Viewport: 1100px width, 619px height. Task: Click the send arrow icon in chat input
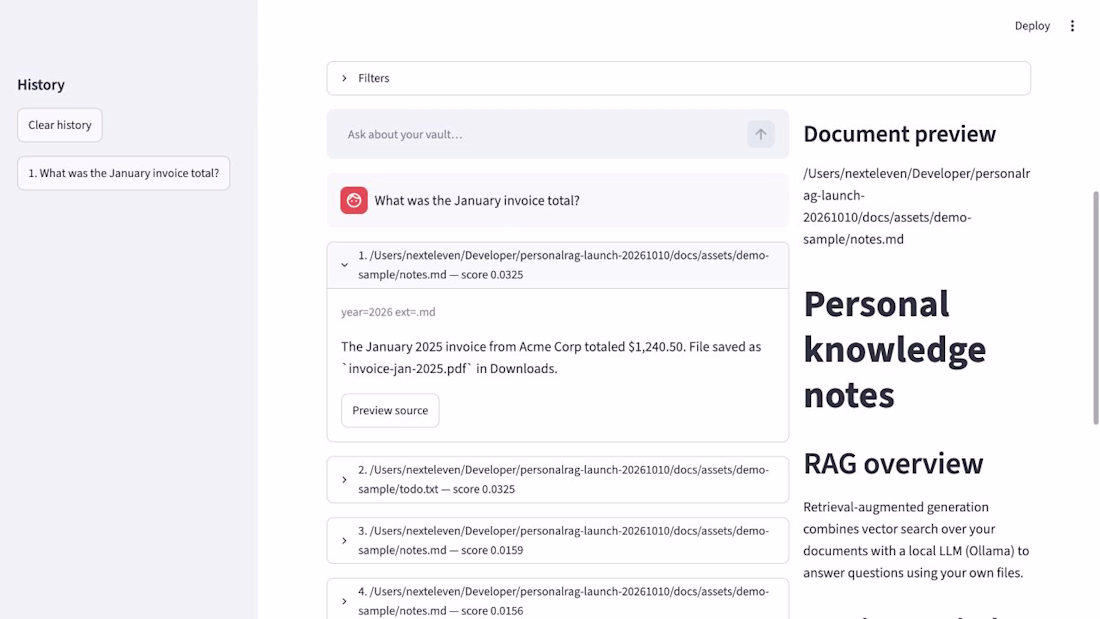coord(760,134)
